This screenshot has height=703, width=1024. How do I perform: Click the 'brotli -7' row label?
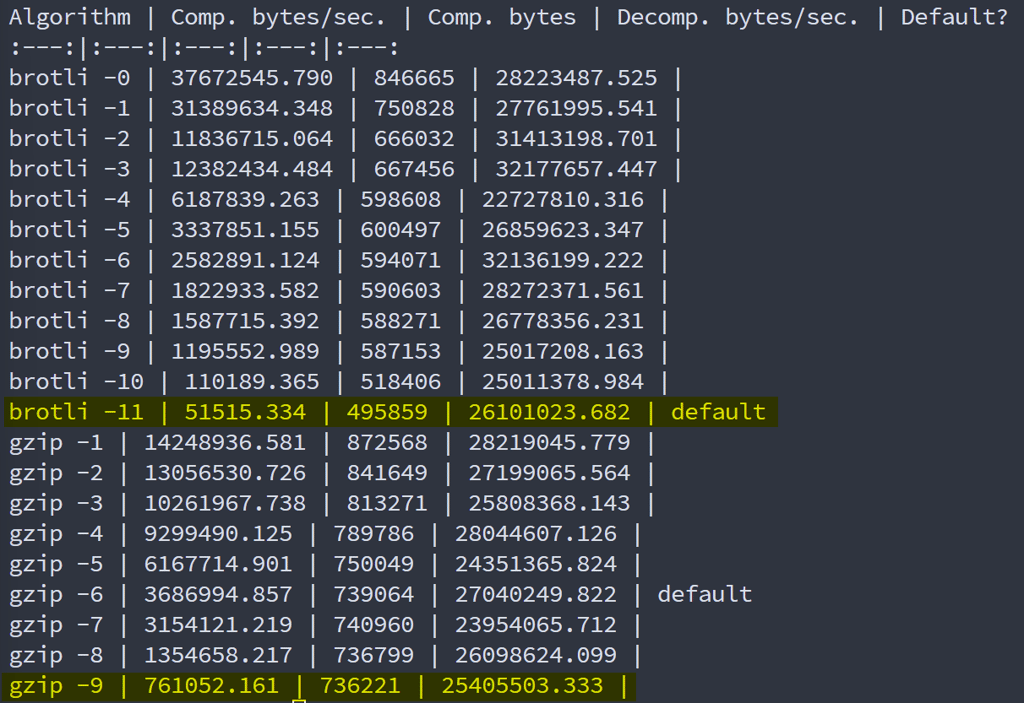[70, 290]
